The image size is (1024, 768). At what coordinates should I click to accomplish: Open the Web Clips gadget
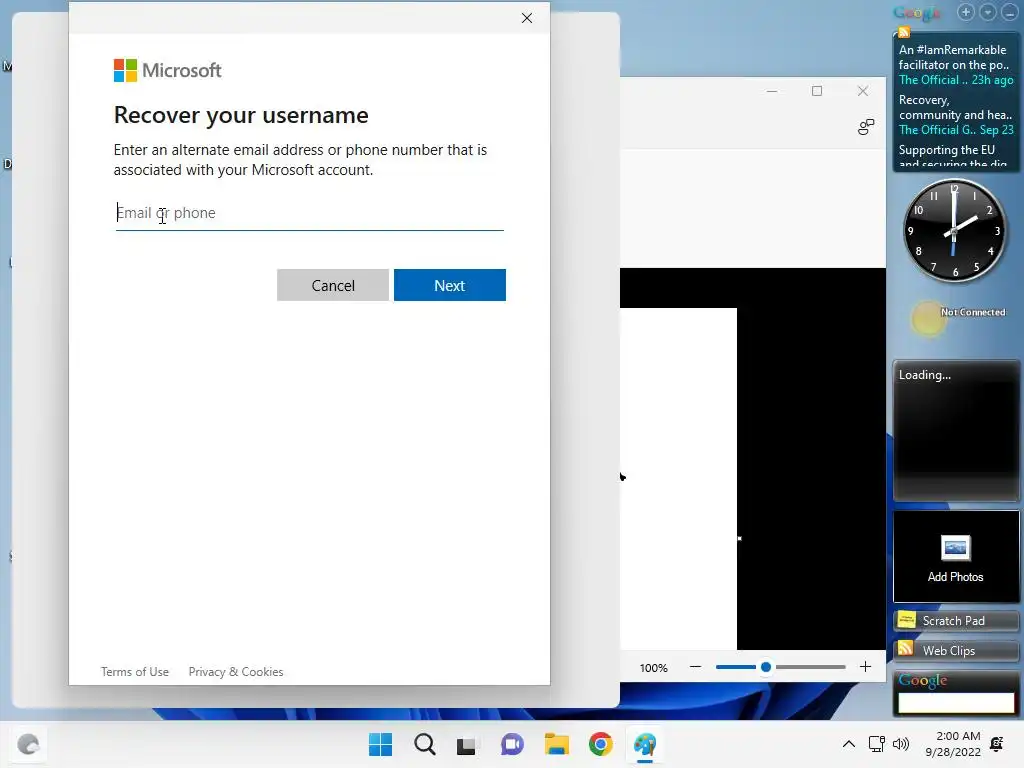(955, 650)
